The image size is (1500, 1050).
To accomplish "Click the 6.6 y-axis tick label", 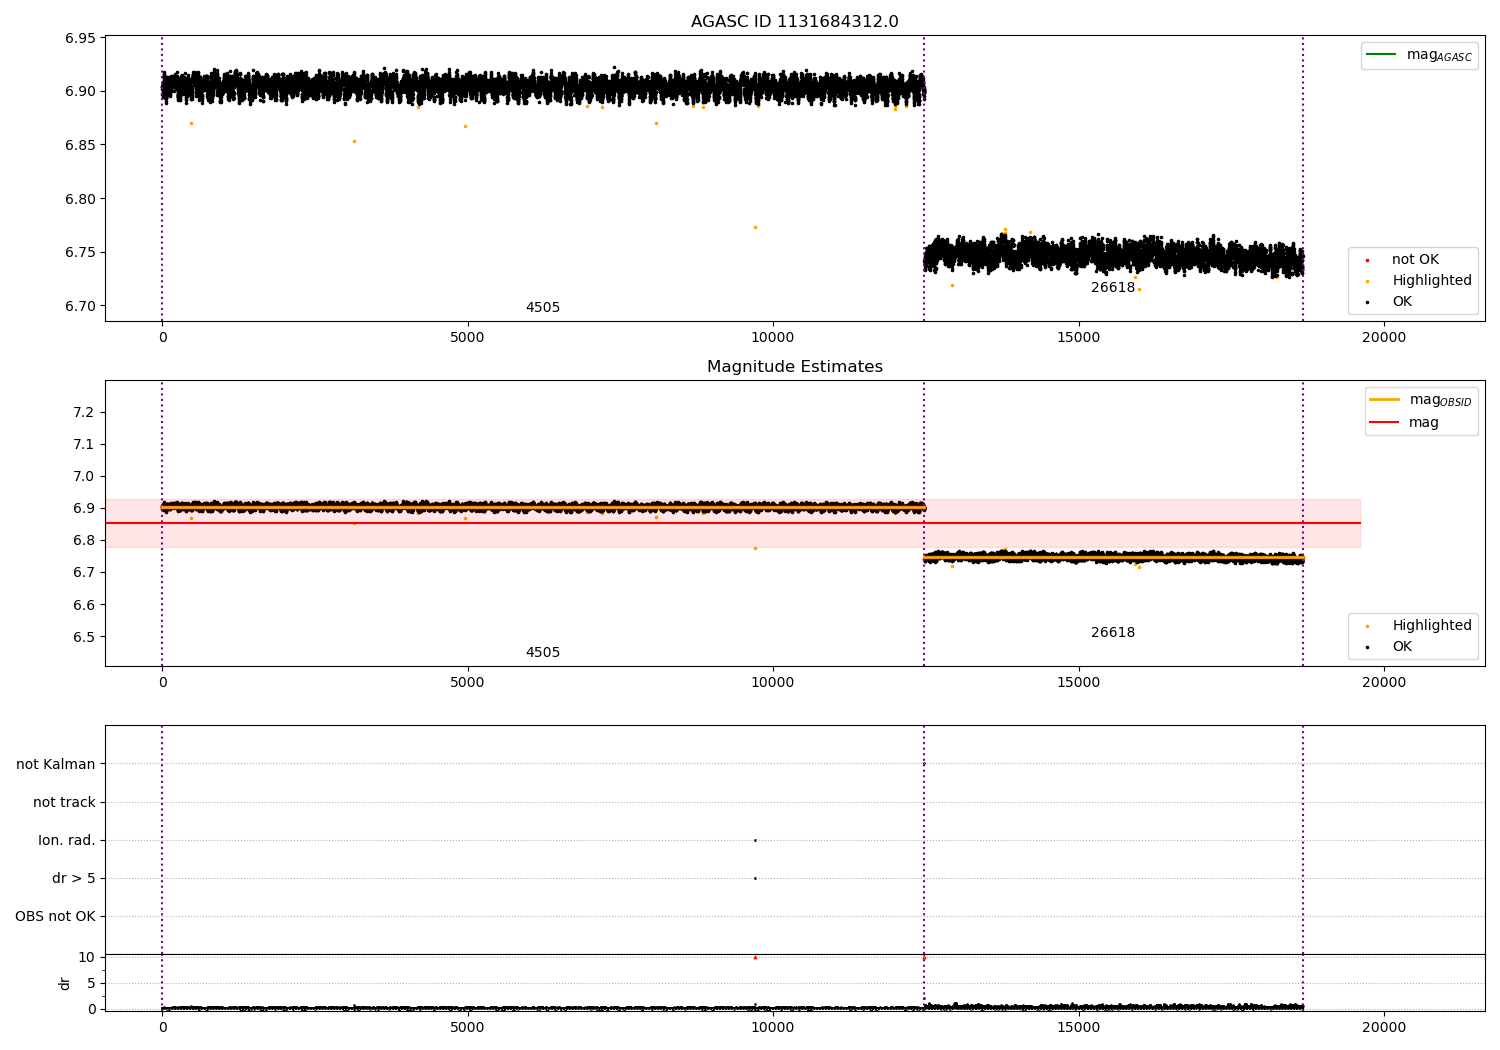I will click(x=84, y=606).
